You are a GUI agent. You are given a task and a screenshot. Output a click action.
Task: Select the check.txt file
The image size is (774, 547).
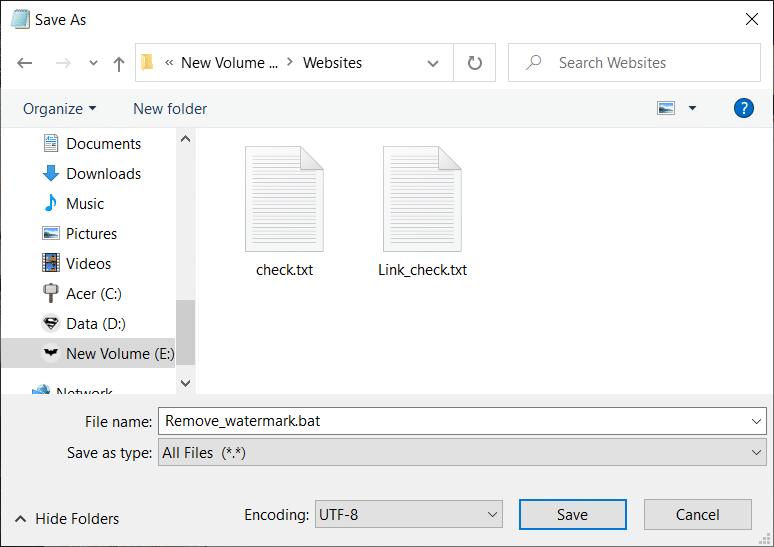pos(284,212)
